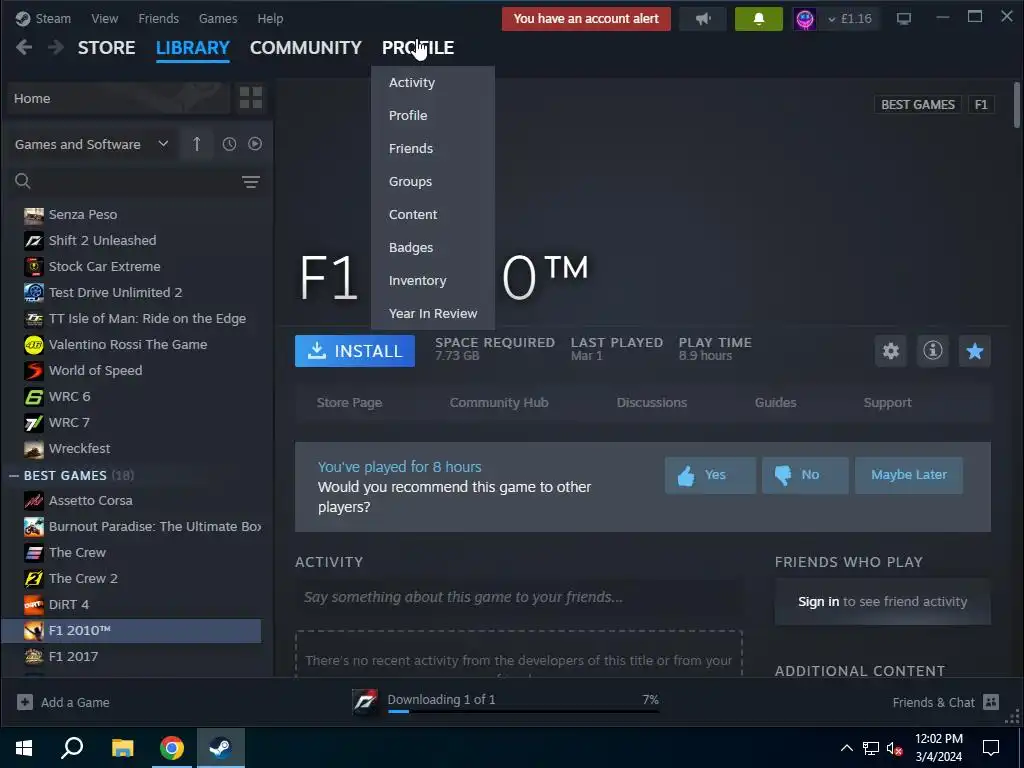Click the BEST GAMES collection tag
The height and width of the screenshot is (768, 1024).
click(x=918, y=104)
